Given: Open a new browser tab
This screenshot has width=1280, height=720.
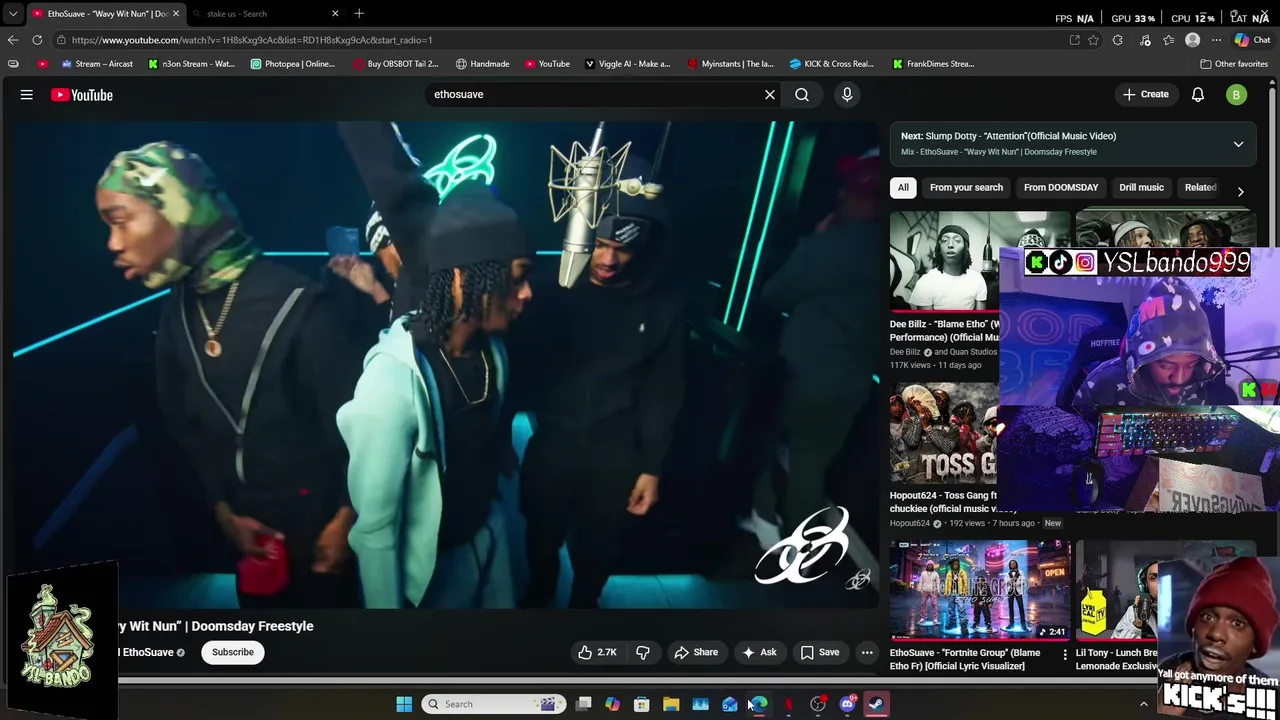Looking at the screenshot, I should coord(359,14).
